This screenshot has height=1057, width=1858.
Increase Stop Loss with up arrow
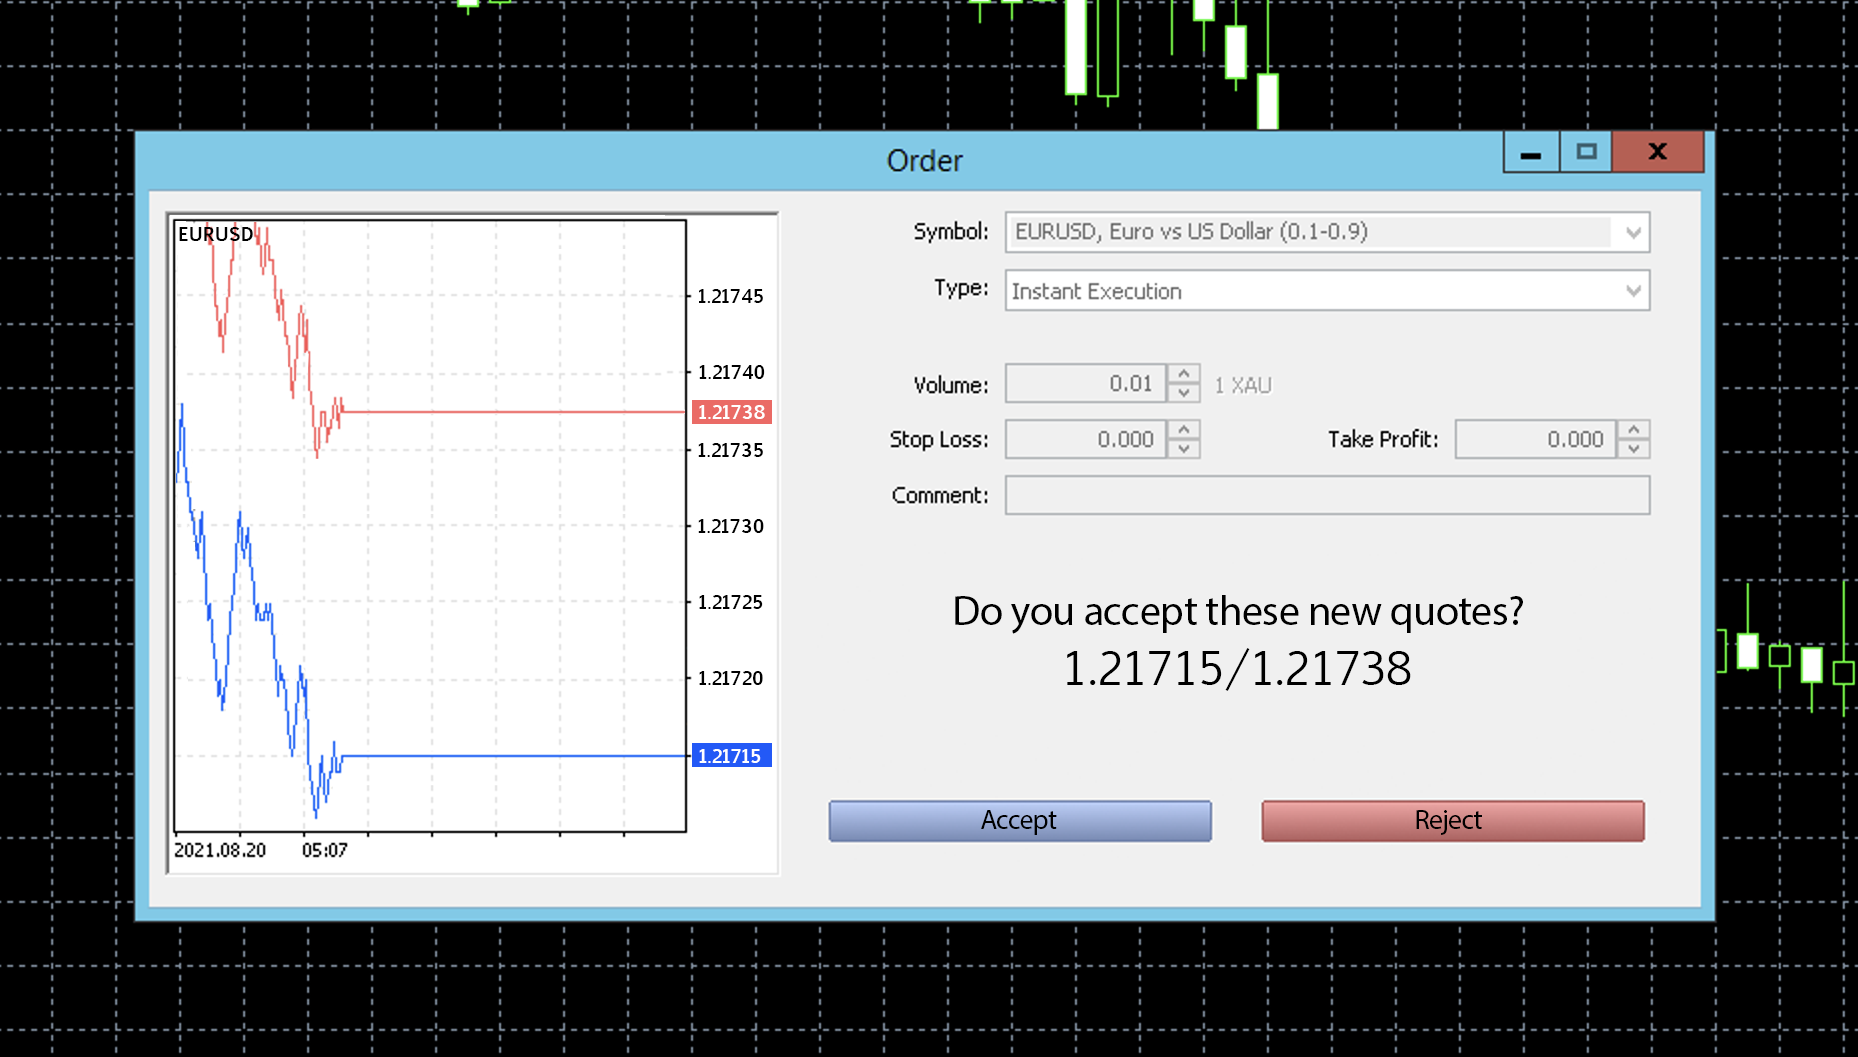pos(1184,429)
